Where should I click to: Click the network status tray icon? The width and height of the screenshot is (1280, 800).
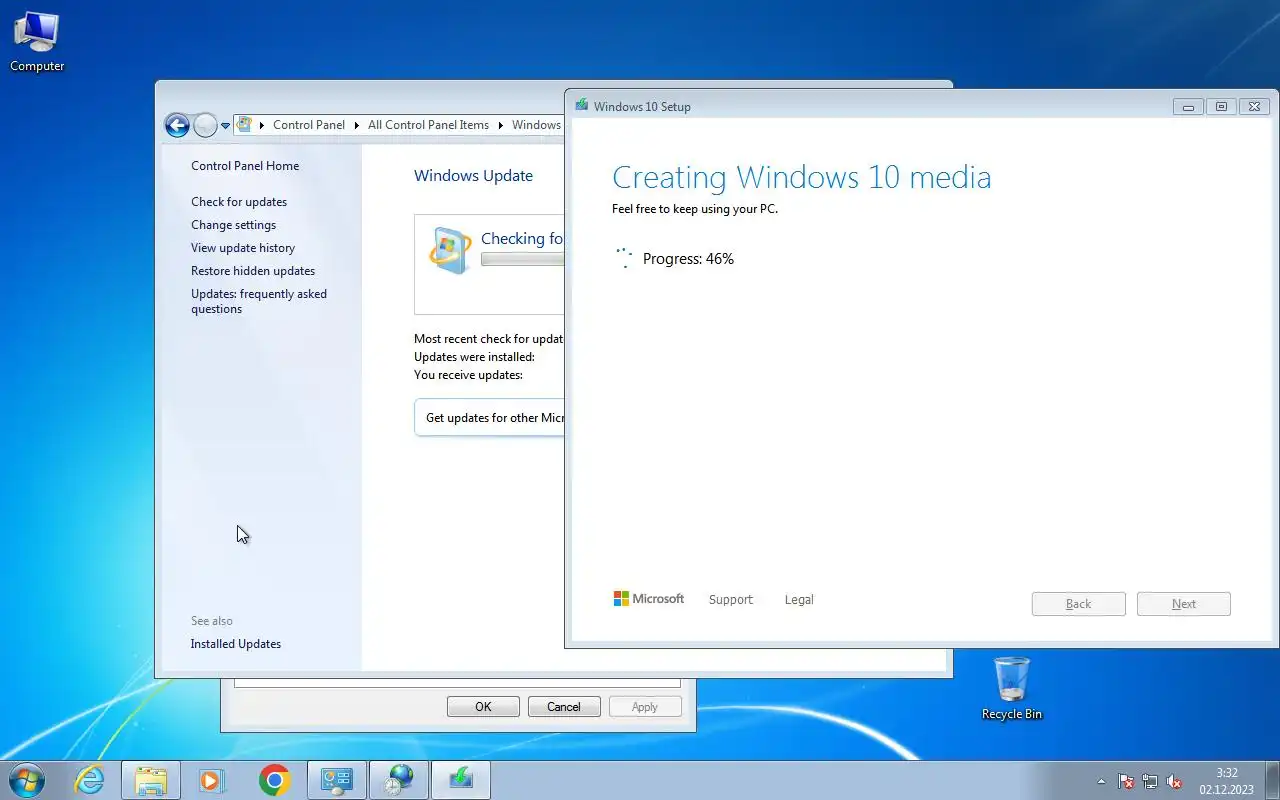pyautogui.click(x=1150, y=781)
